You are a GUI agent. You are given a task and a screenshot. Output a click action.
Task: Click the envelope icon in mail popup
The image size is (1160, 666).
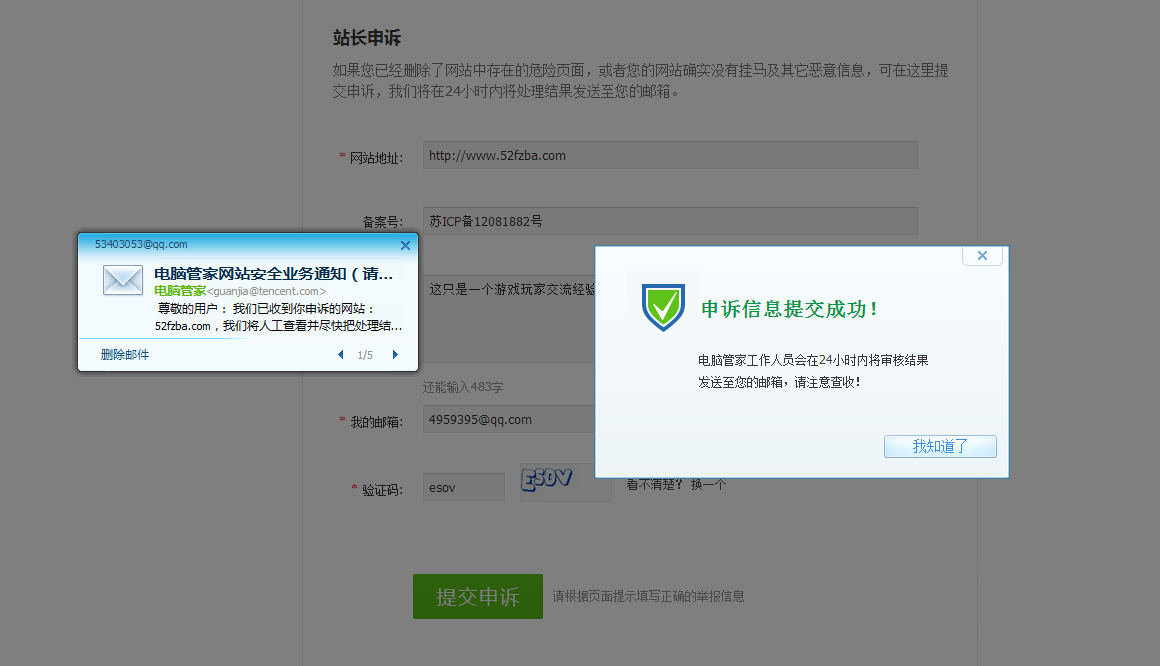[x=122, y=281]
